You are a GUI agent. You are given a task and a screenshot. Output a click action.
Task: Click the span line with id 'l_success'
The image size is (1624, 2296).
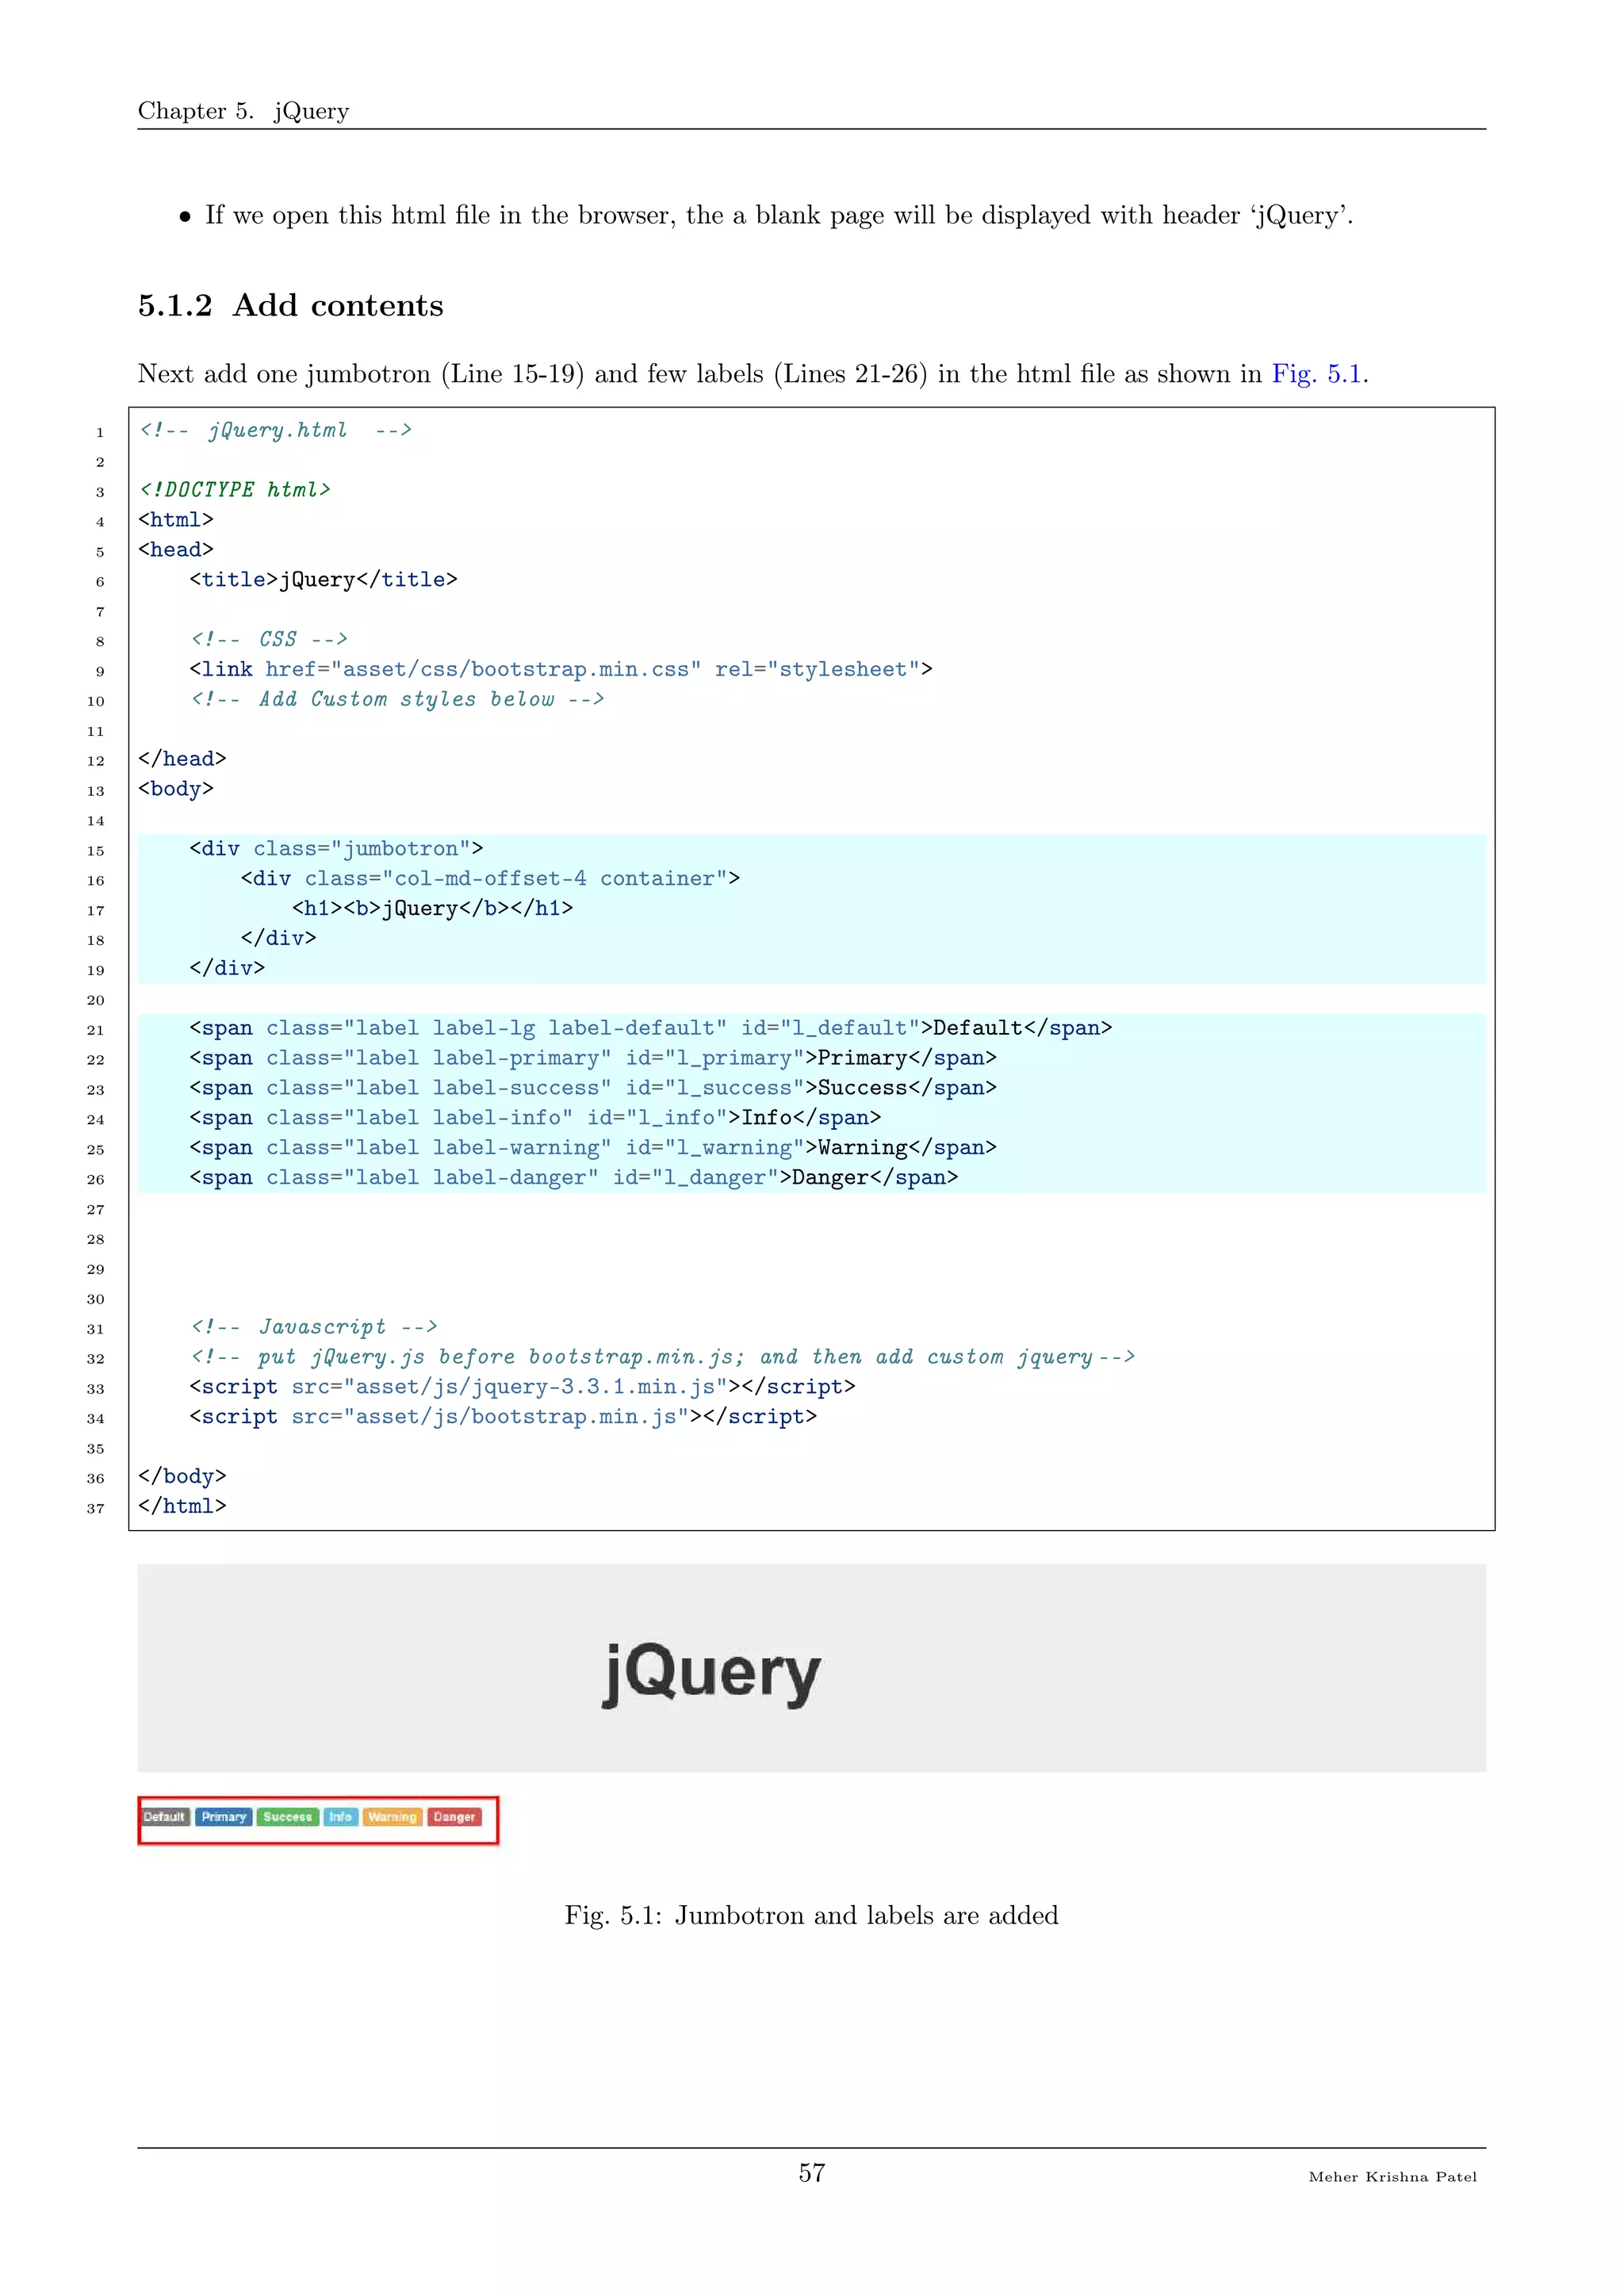point(593,1088)
